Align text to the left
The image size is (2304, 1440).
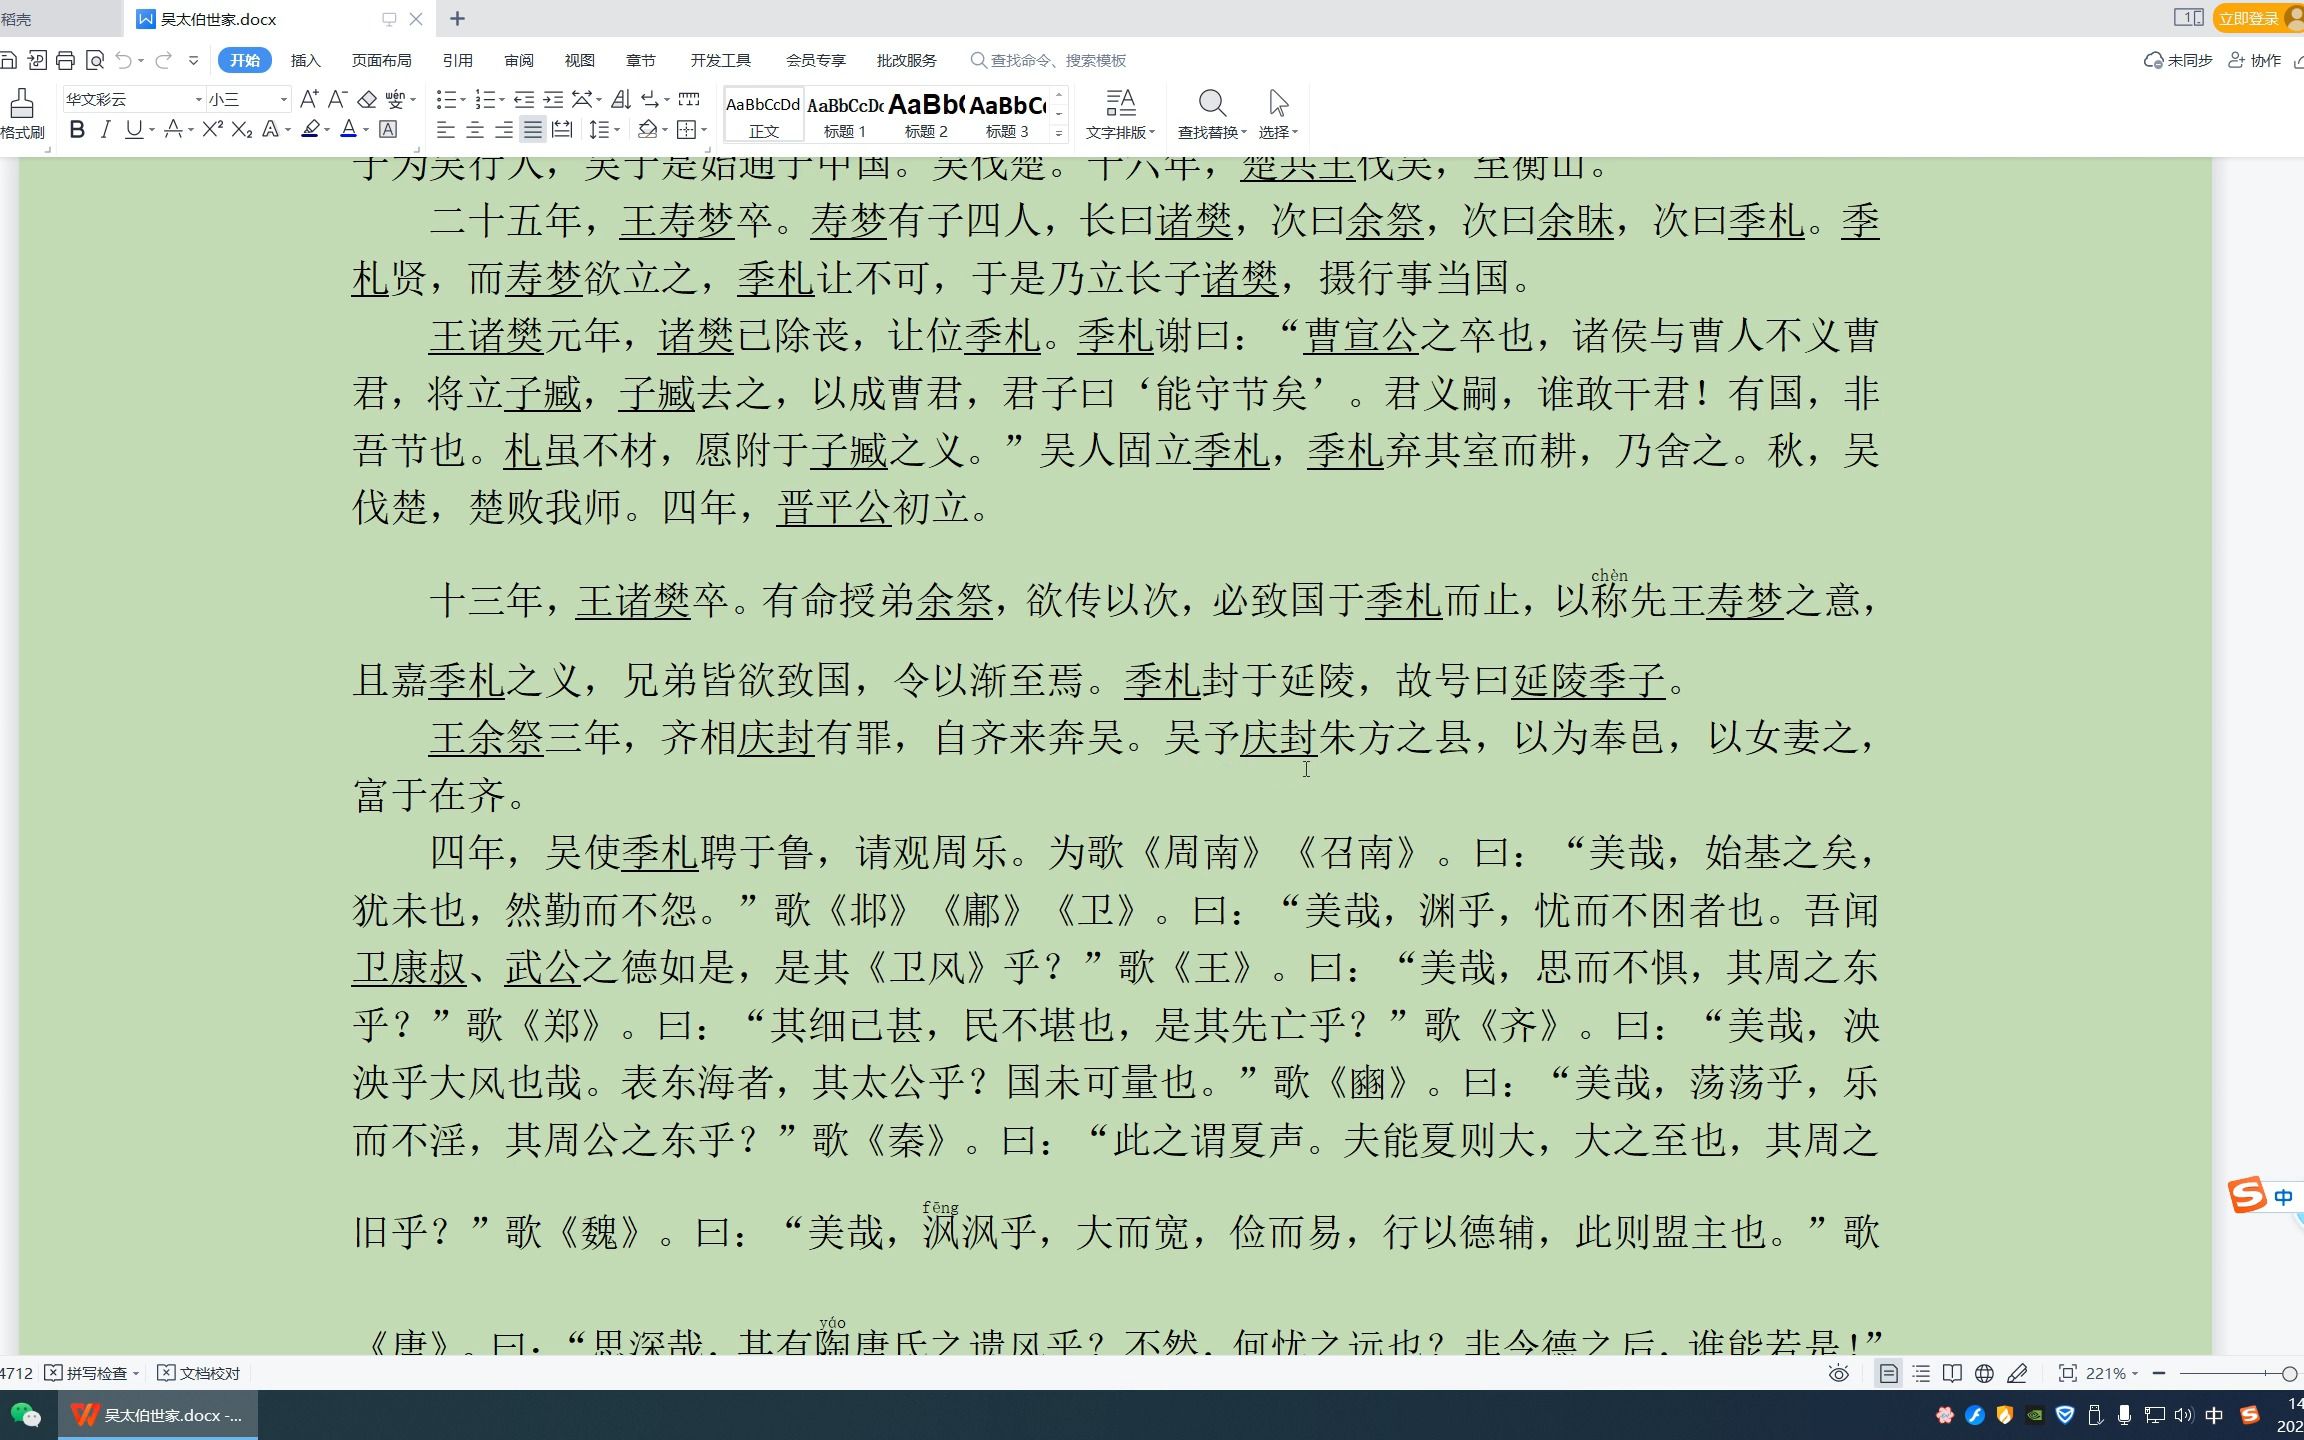[x=446, y=130]
